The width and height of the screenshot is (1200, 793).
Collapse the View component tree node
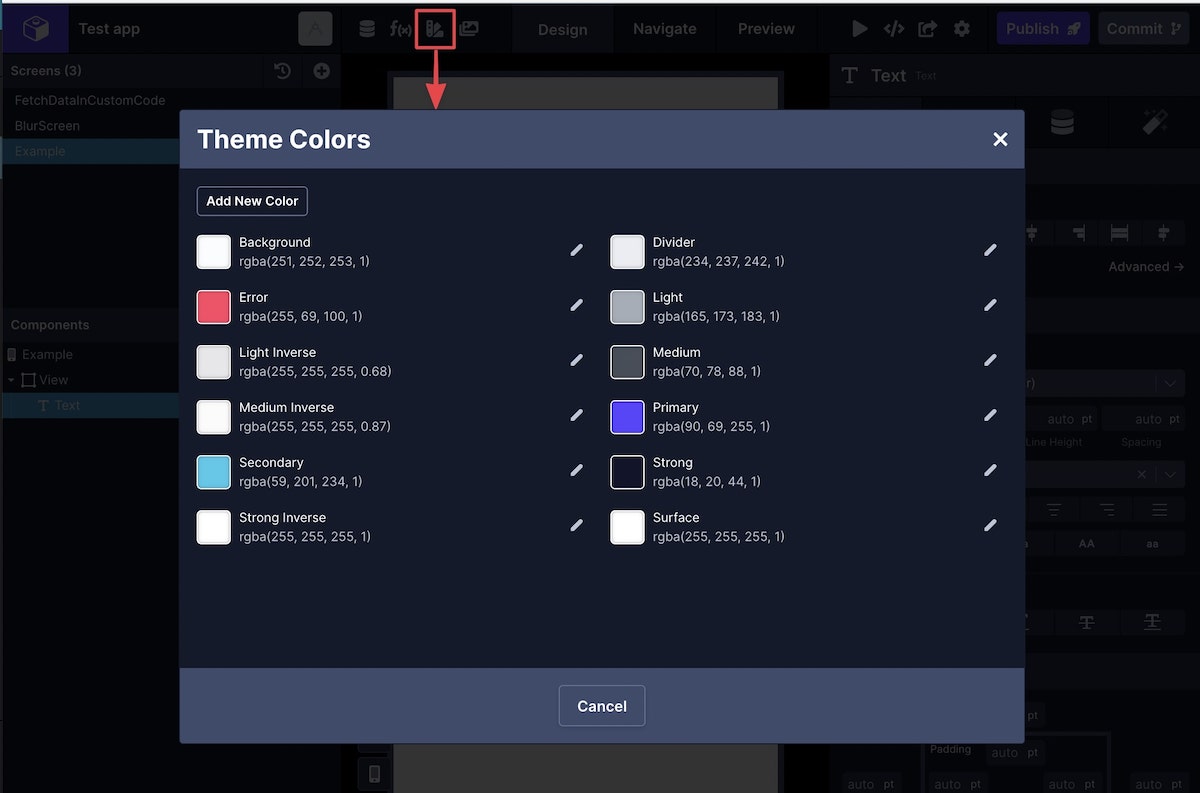tap(11, 380)
